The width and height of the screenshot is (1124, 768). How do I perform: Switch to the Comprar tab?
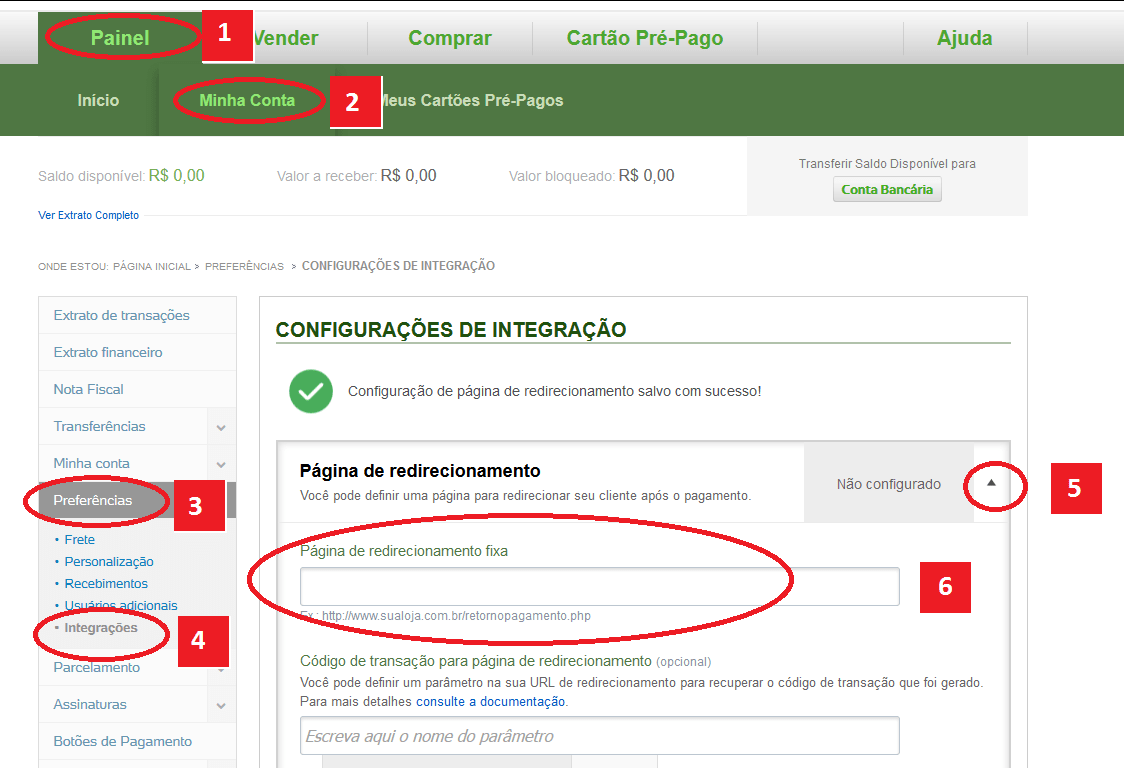pos(449,38)
